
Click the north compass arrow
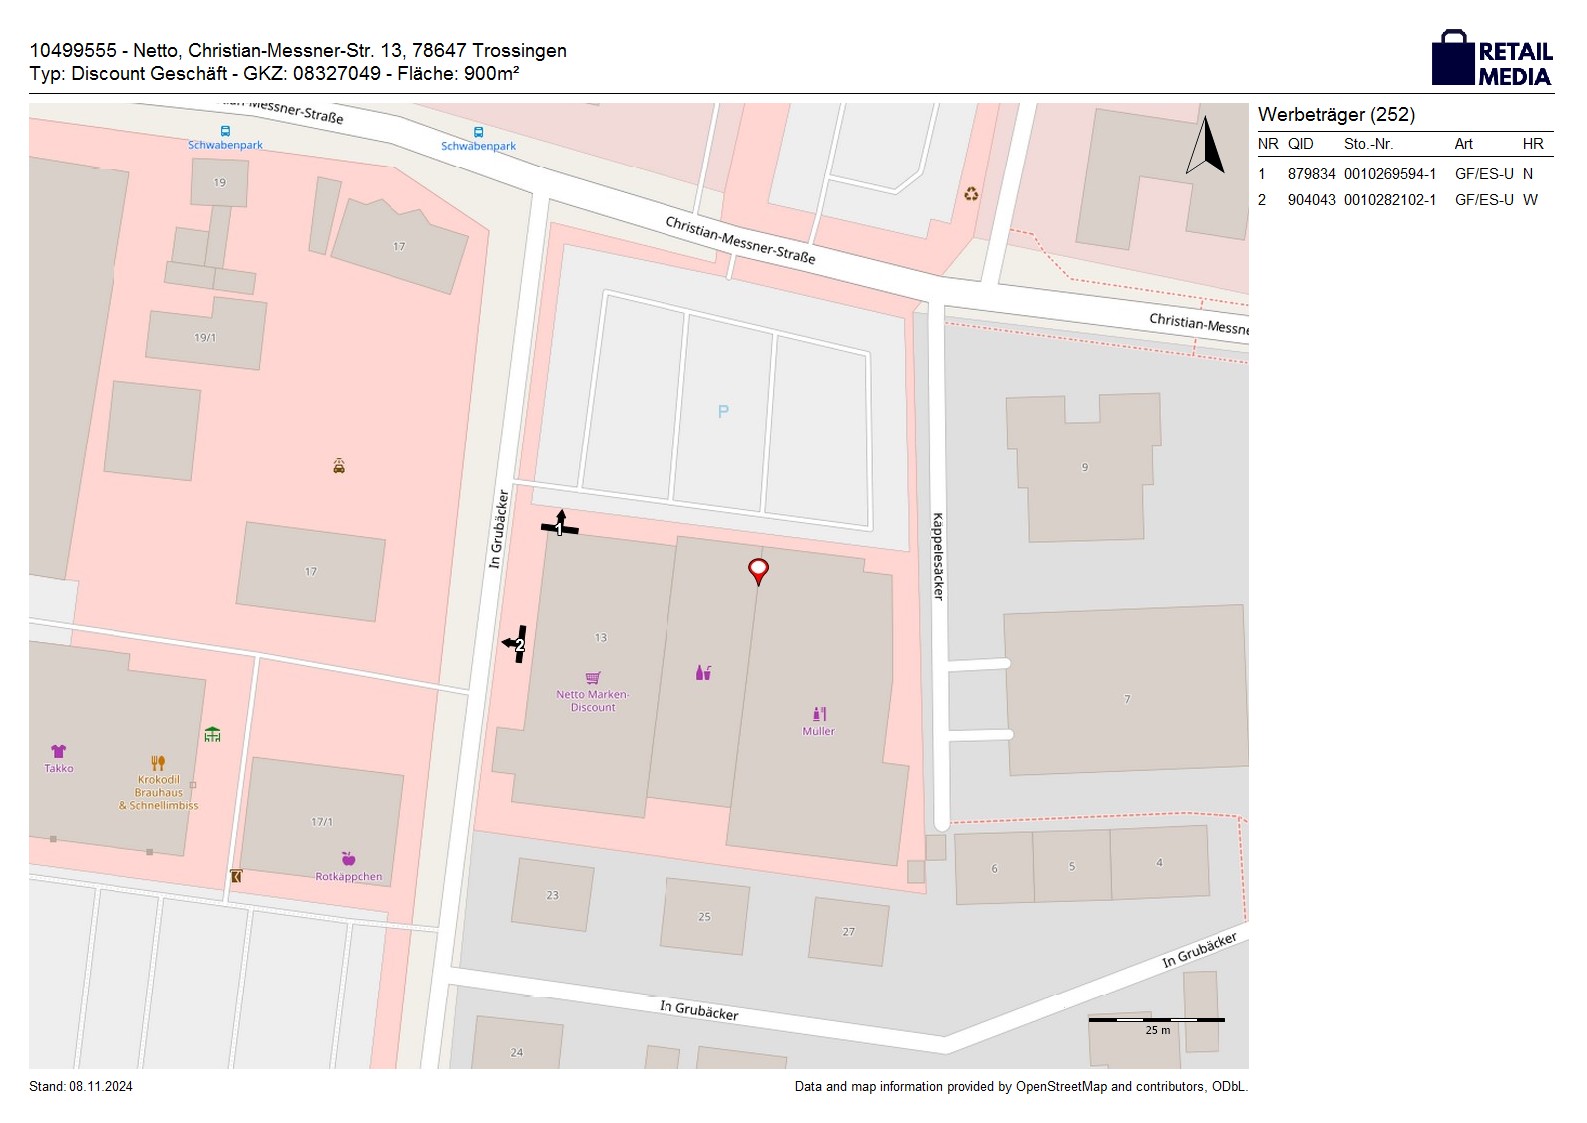(x=1206, y=146)
